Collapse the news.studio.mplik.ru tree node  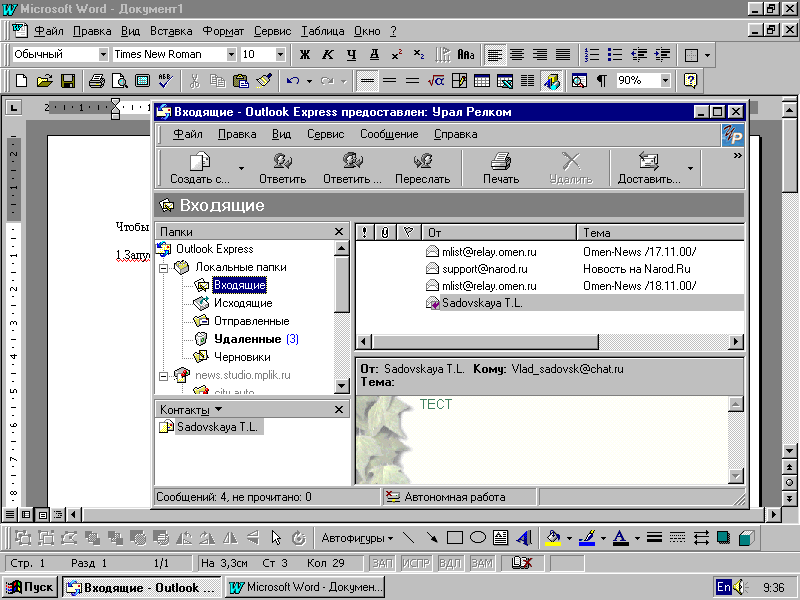163,376
